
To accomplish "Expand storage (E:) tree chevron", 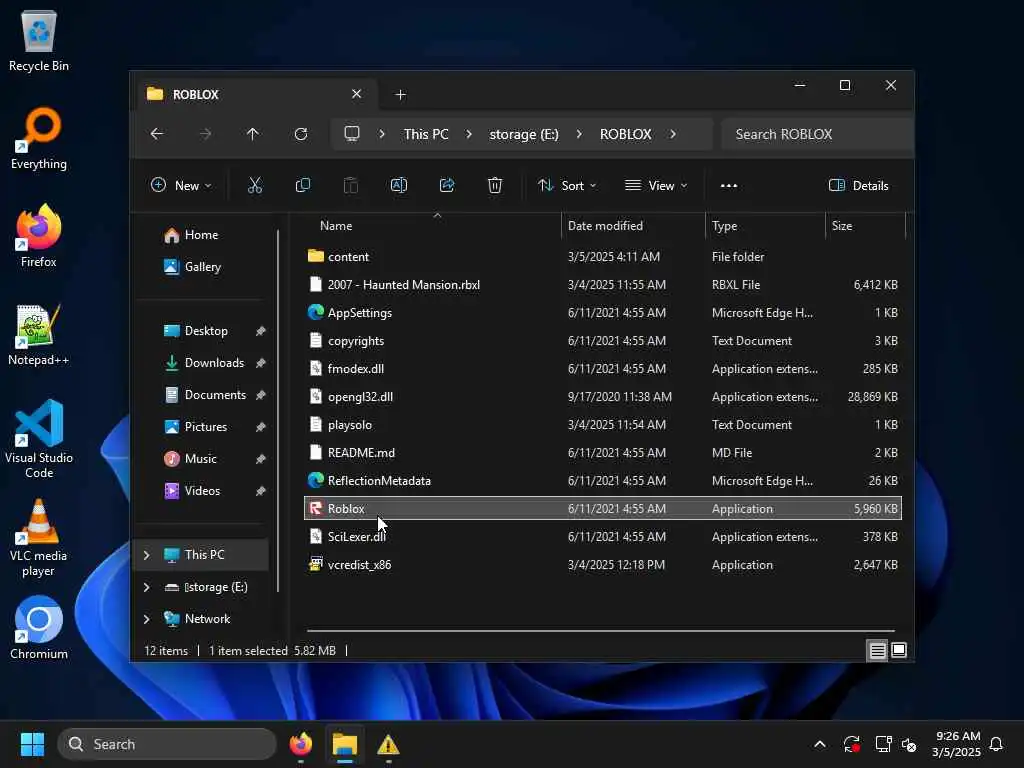I will tap(146, 587).
